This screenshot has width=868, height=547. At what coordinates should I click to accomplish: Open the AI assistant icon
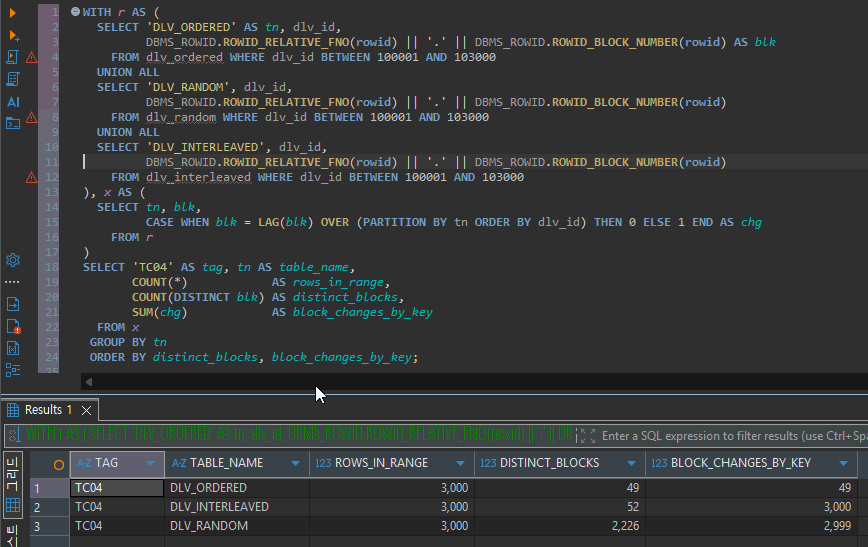pyautogui.click(x=13, y=102)
